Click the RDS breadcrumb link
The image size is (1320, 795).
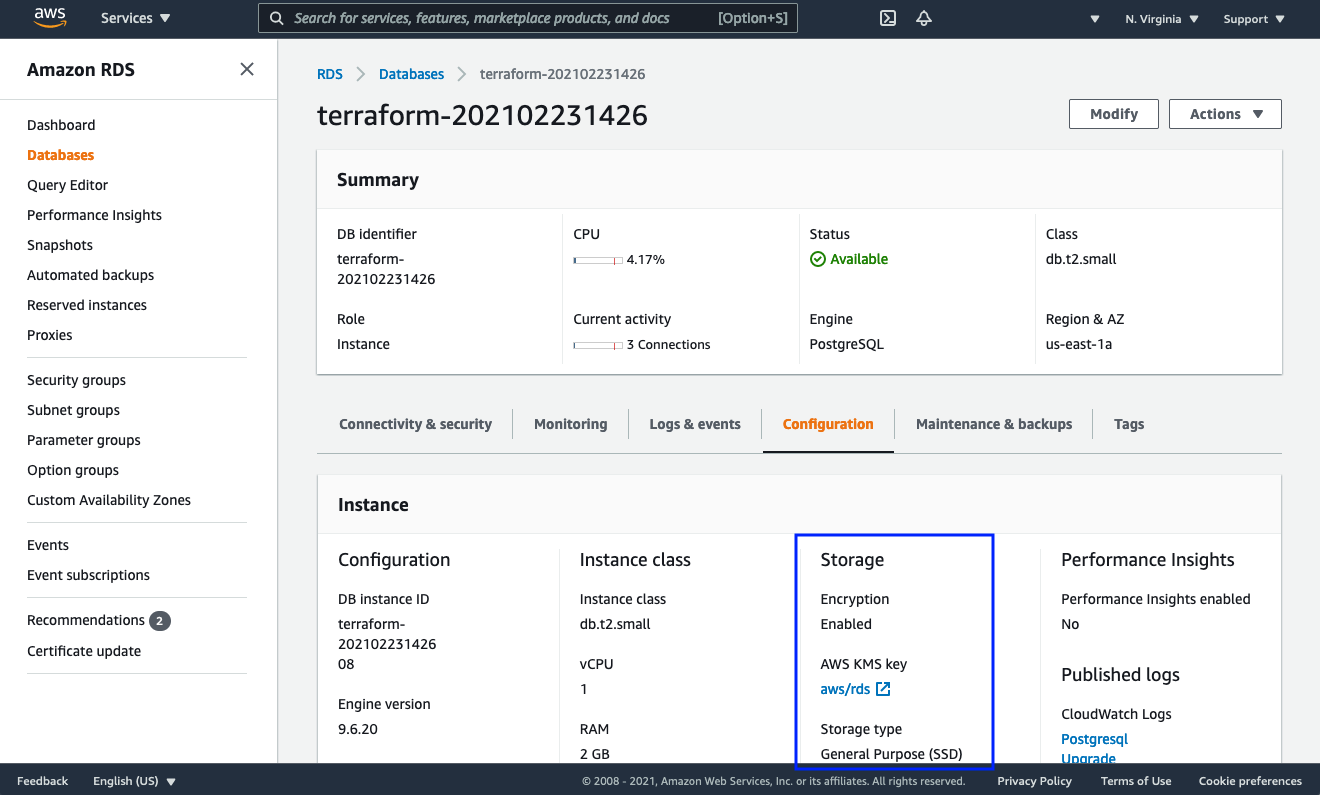(x=330, y=74)
